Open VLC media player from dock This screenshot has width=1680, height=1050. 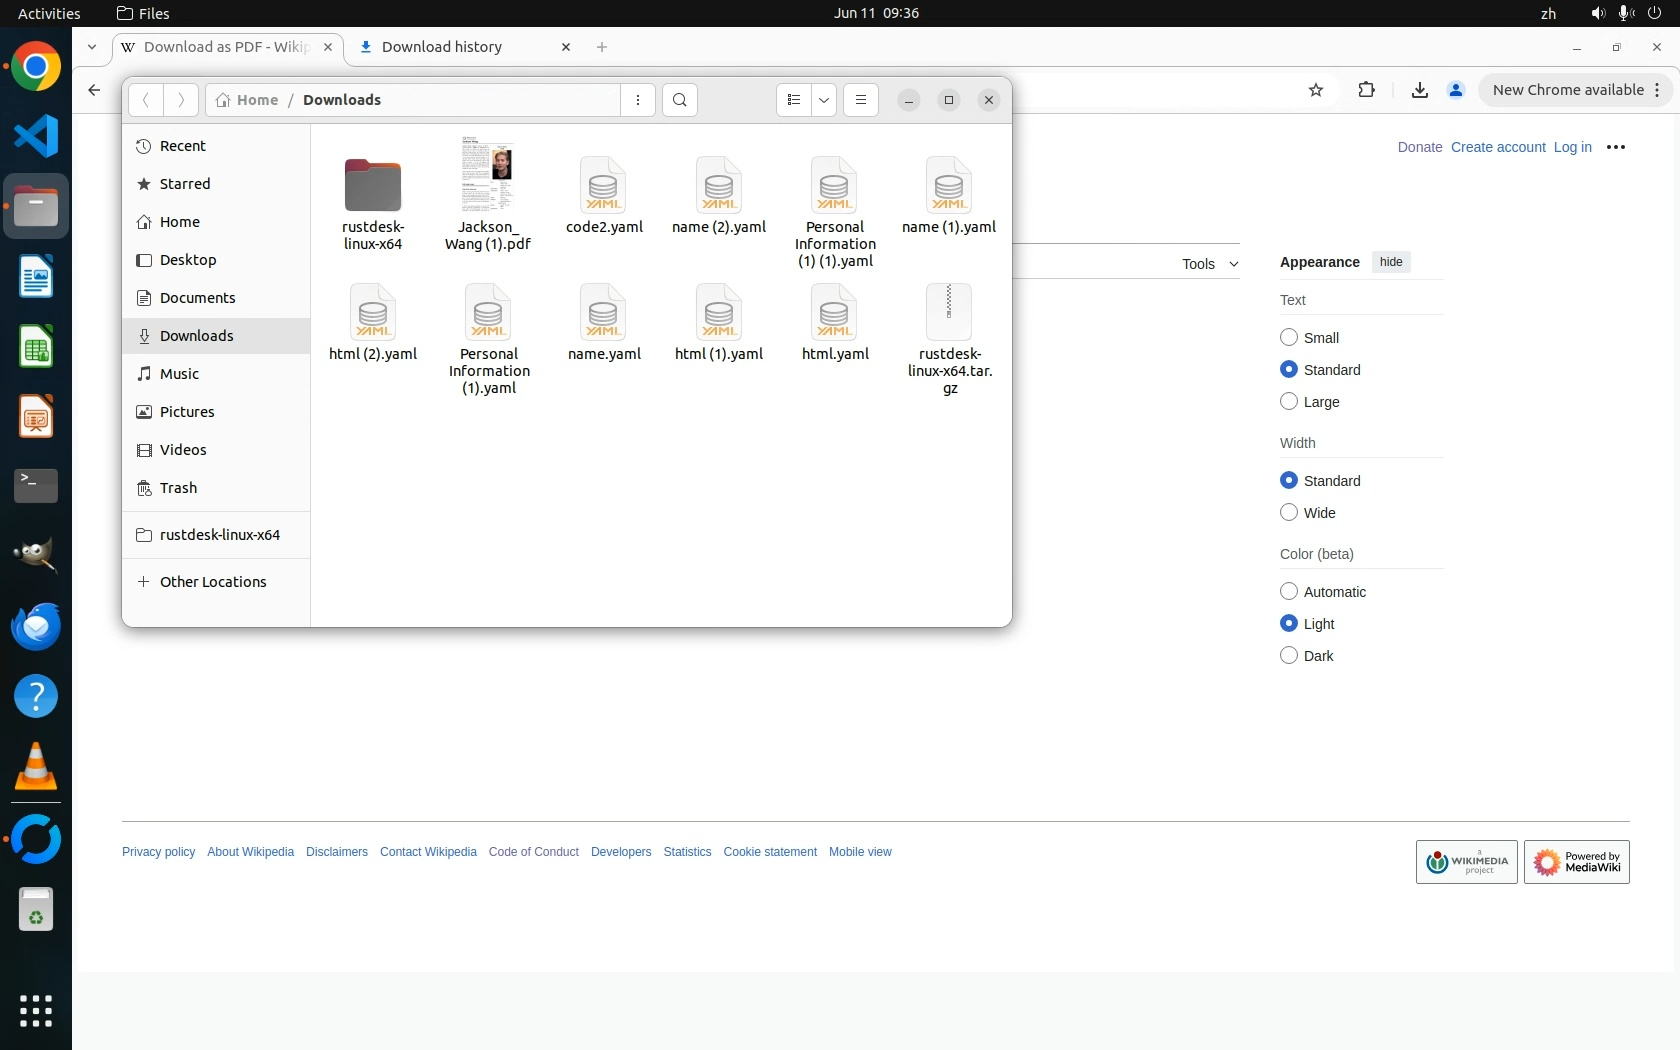(36, 768)
